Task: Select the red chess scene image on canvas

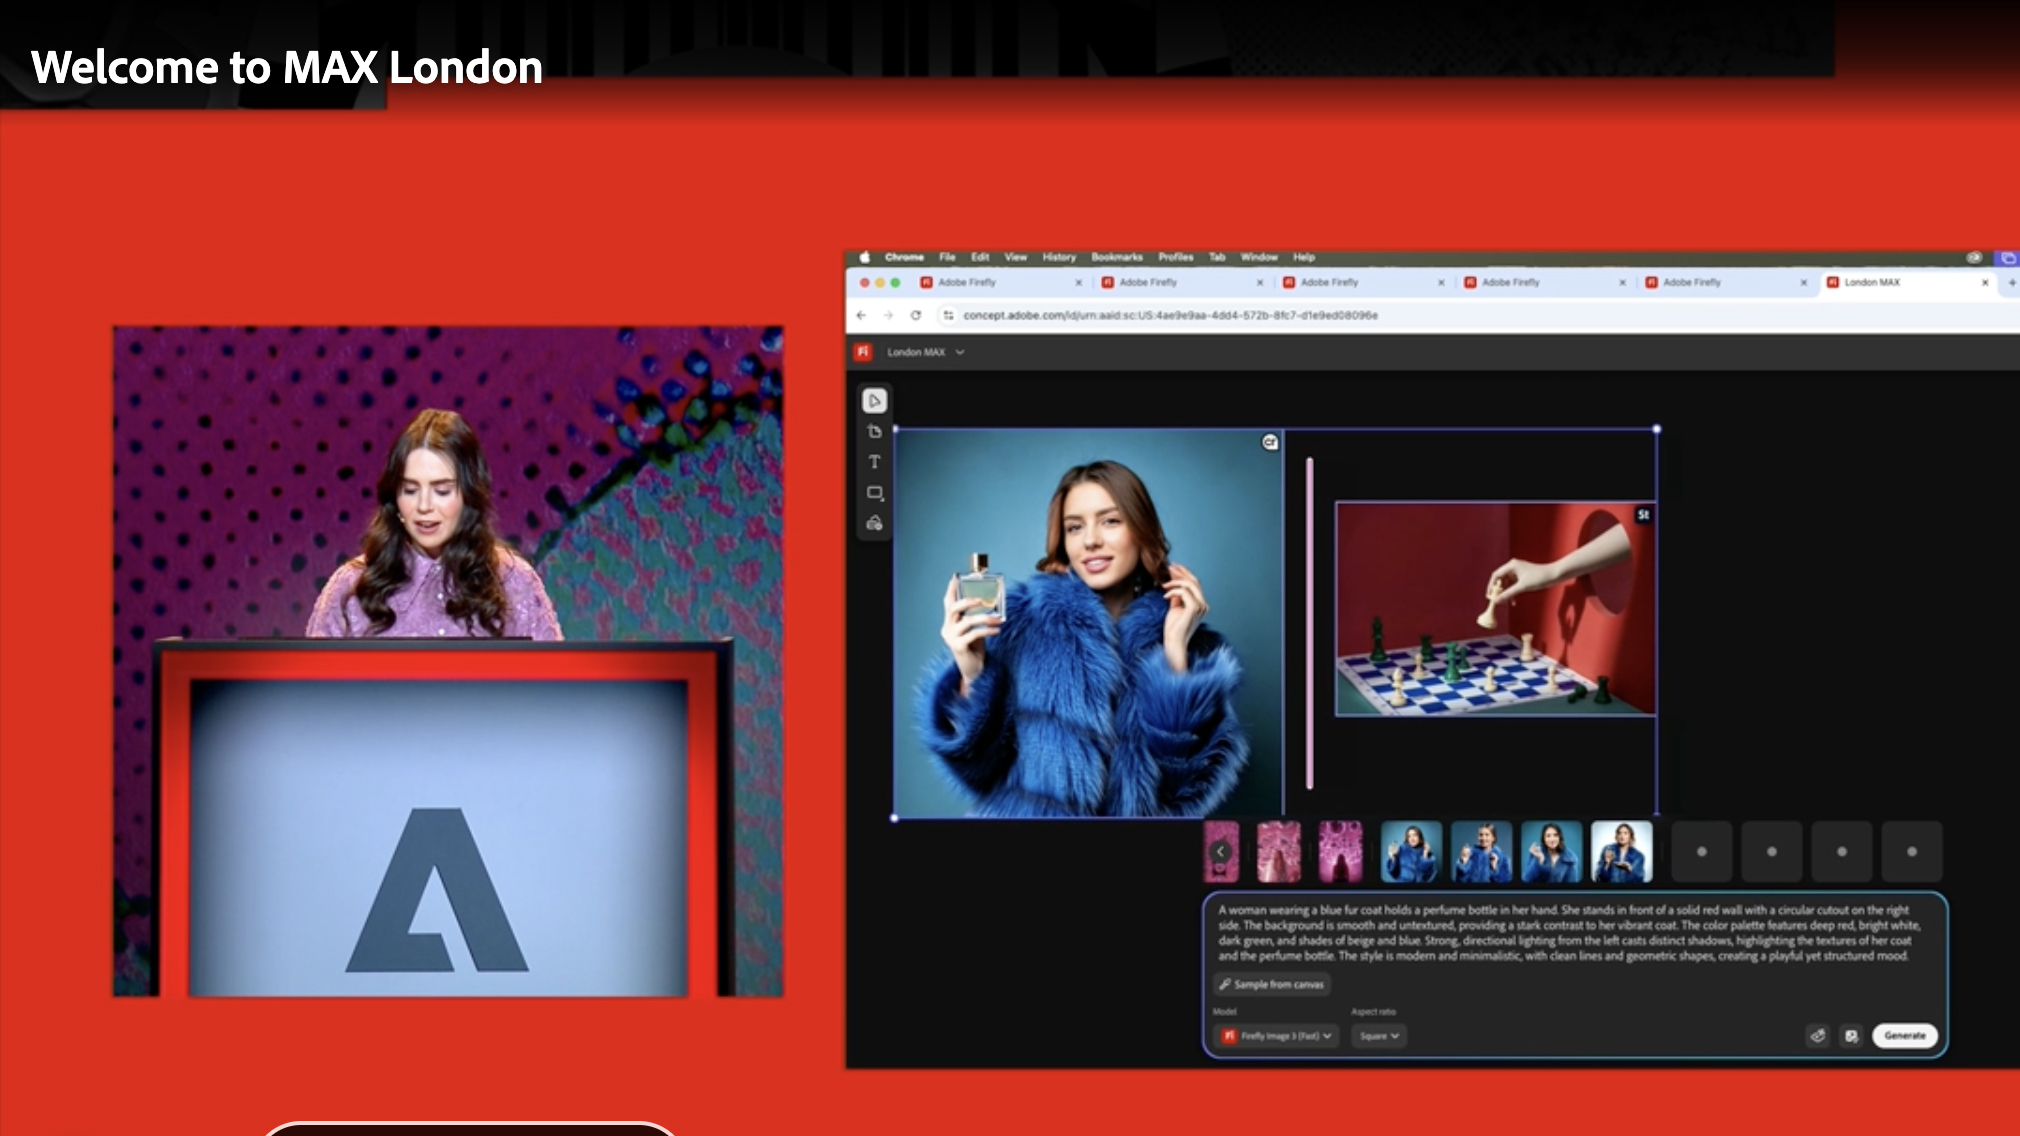Action: pos(1496,609)
